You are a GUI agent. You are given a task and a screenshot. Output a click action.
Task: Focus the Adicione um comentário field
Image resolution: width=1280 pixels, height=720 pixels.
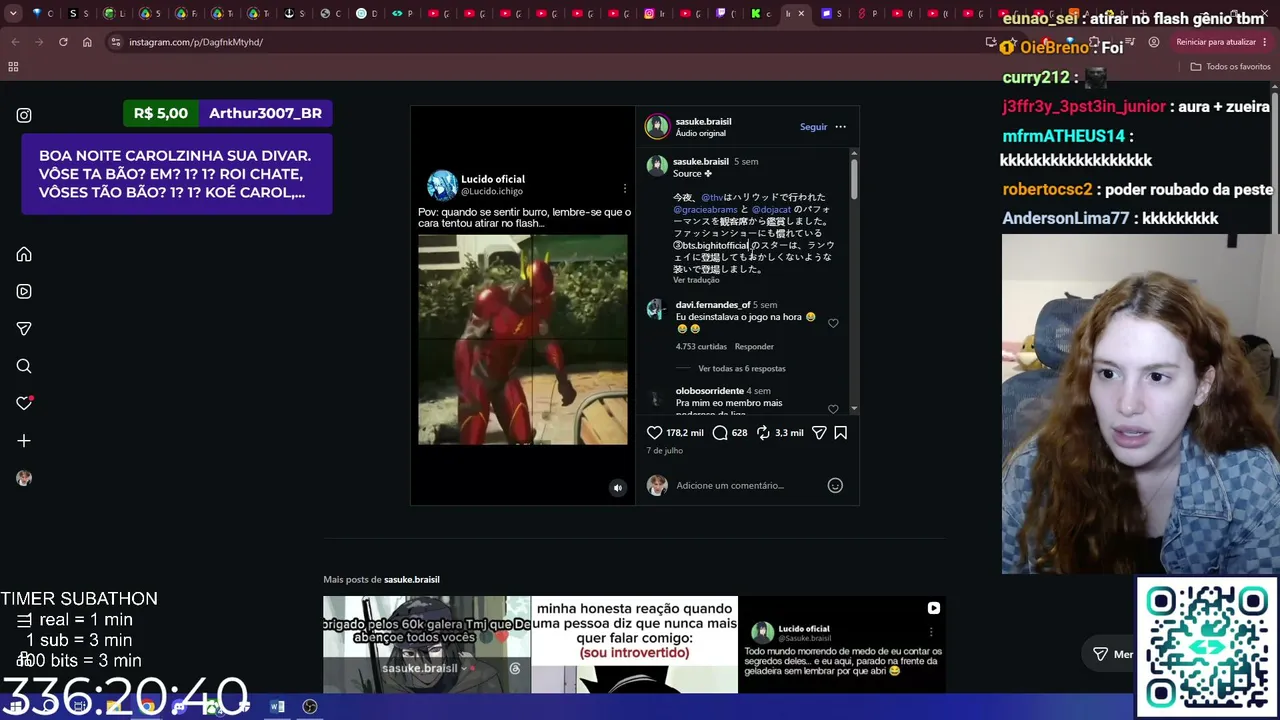(x=748, y=485)
